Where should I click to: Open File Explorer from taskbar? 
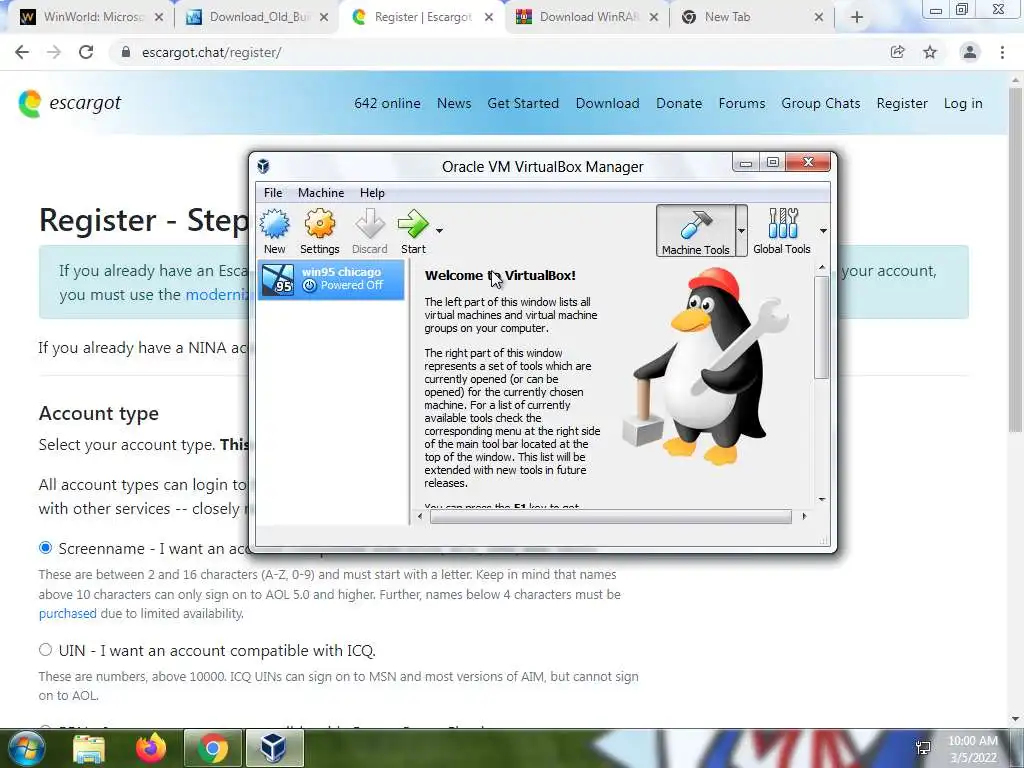(89, 748)
